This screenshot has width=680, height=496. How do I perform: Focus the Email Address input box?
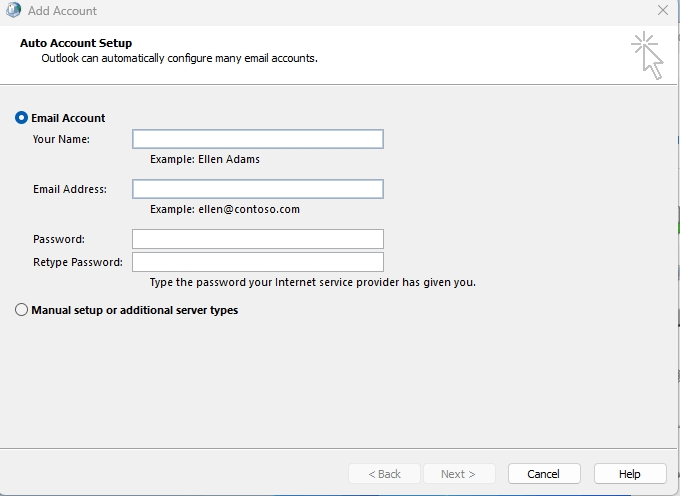(x=258, y=189)
